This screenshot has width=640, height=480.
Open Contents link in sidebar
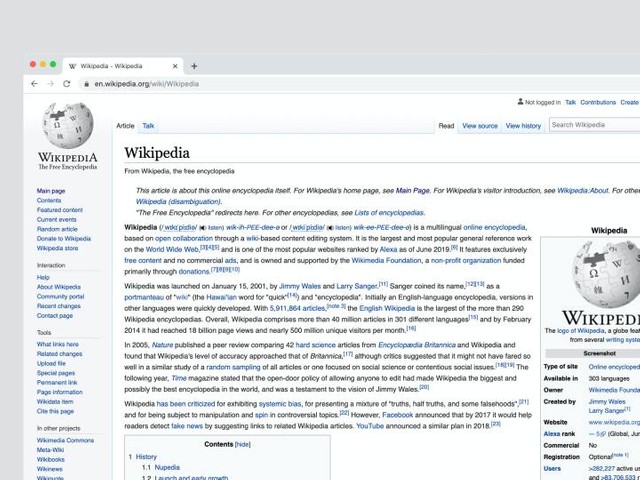[x=49, y=200]
